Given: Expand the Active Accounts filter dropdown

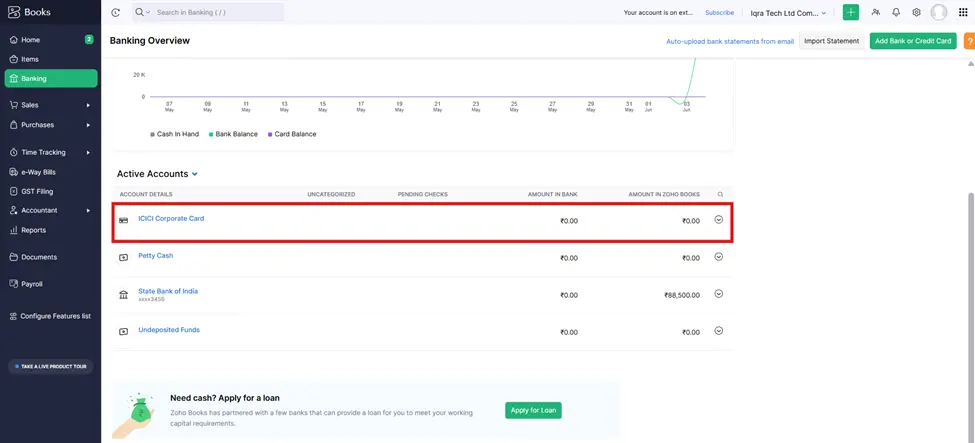Looking at the screenshot, I should coord(195,175).
